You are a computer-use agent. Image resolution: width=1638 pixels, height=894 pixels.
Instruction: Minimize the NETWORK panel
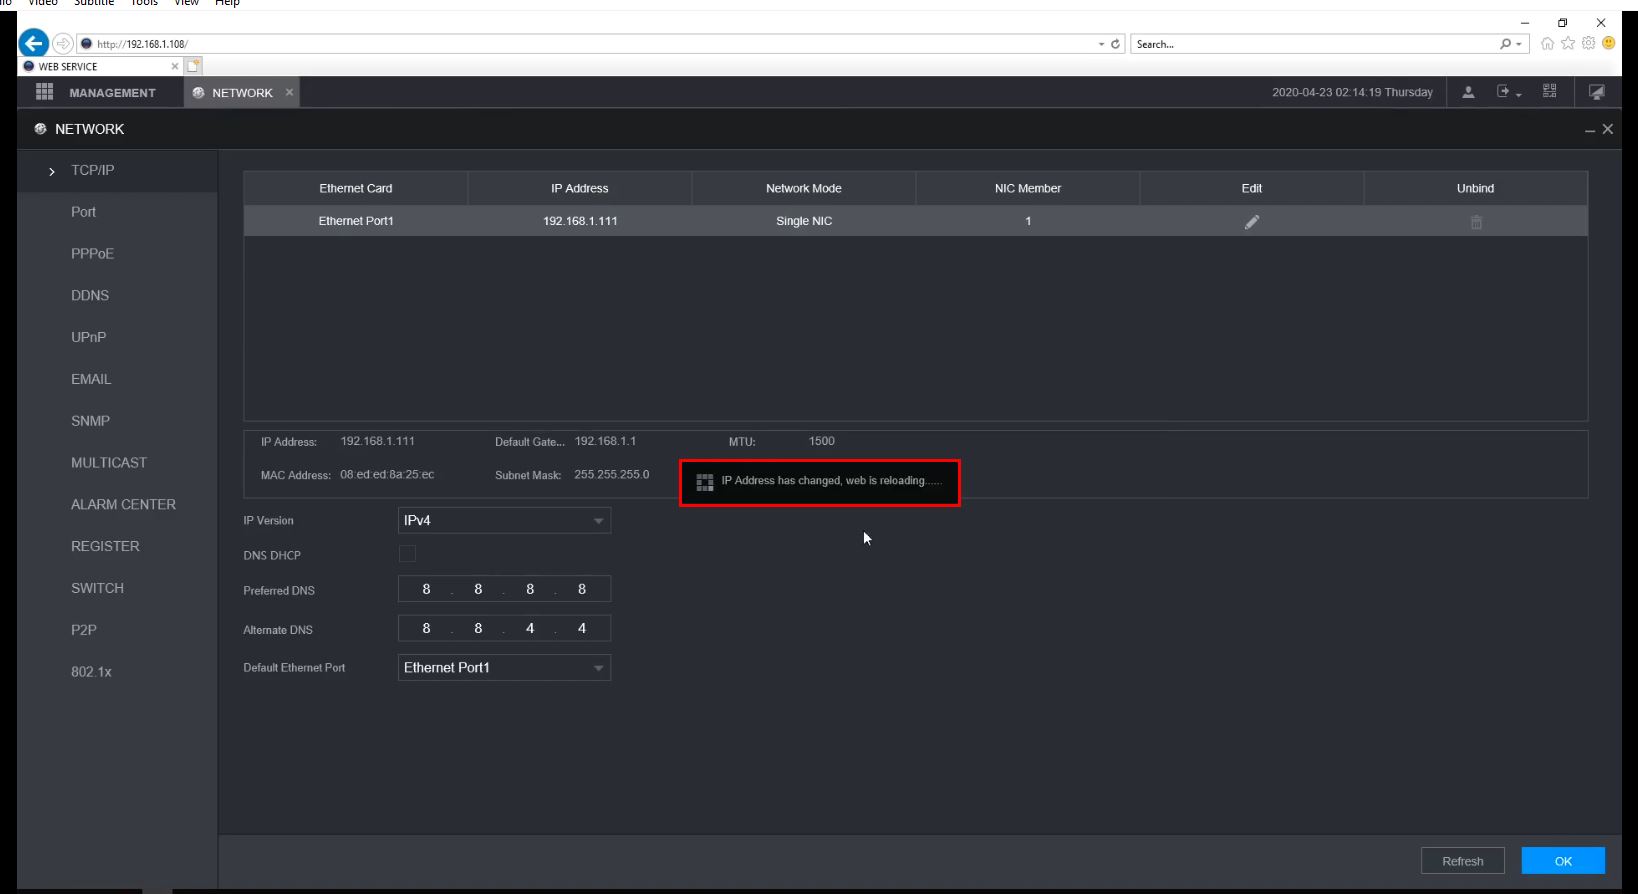(x=1590, y=130)
